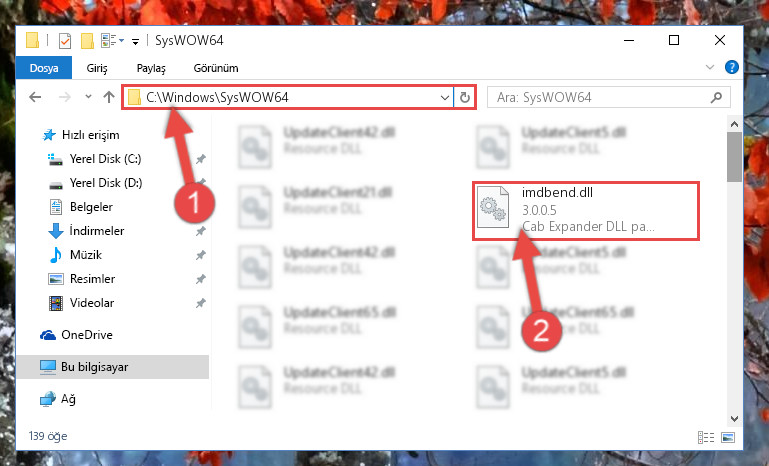The width and height of the screenshot is (769, 466).
Task: Open recent locations dropdown arrow
Action: (88, 97)
